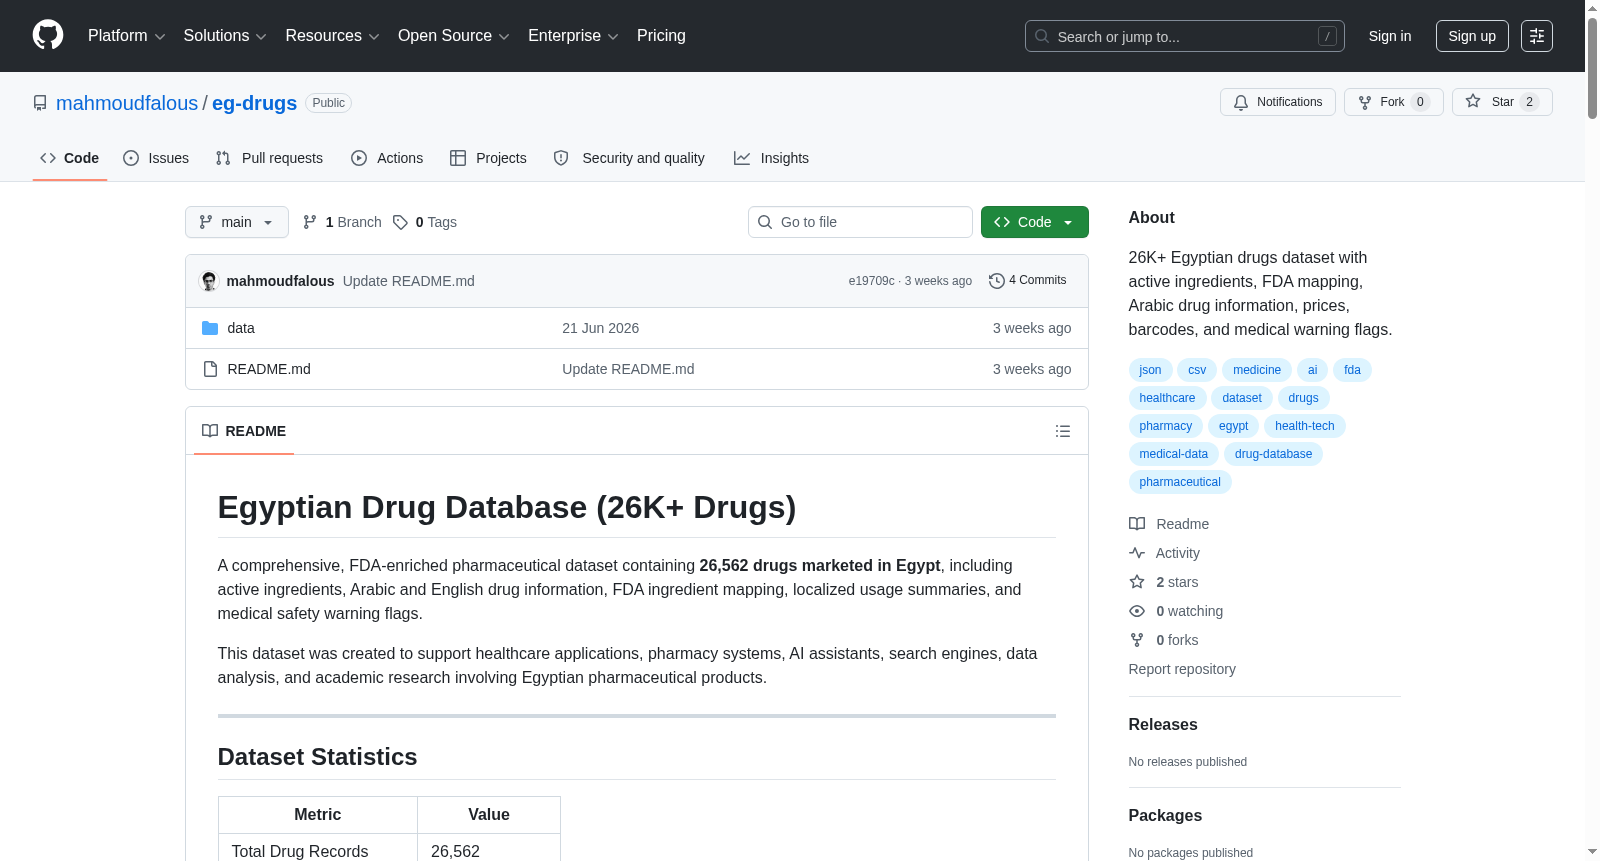This screenshot has width=1600, height=861.
Task: Expand the Resources menu
Action: (332, 36)
